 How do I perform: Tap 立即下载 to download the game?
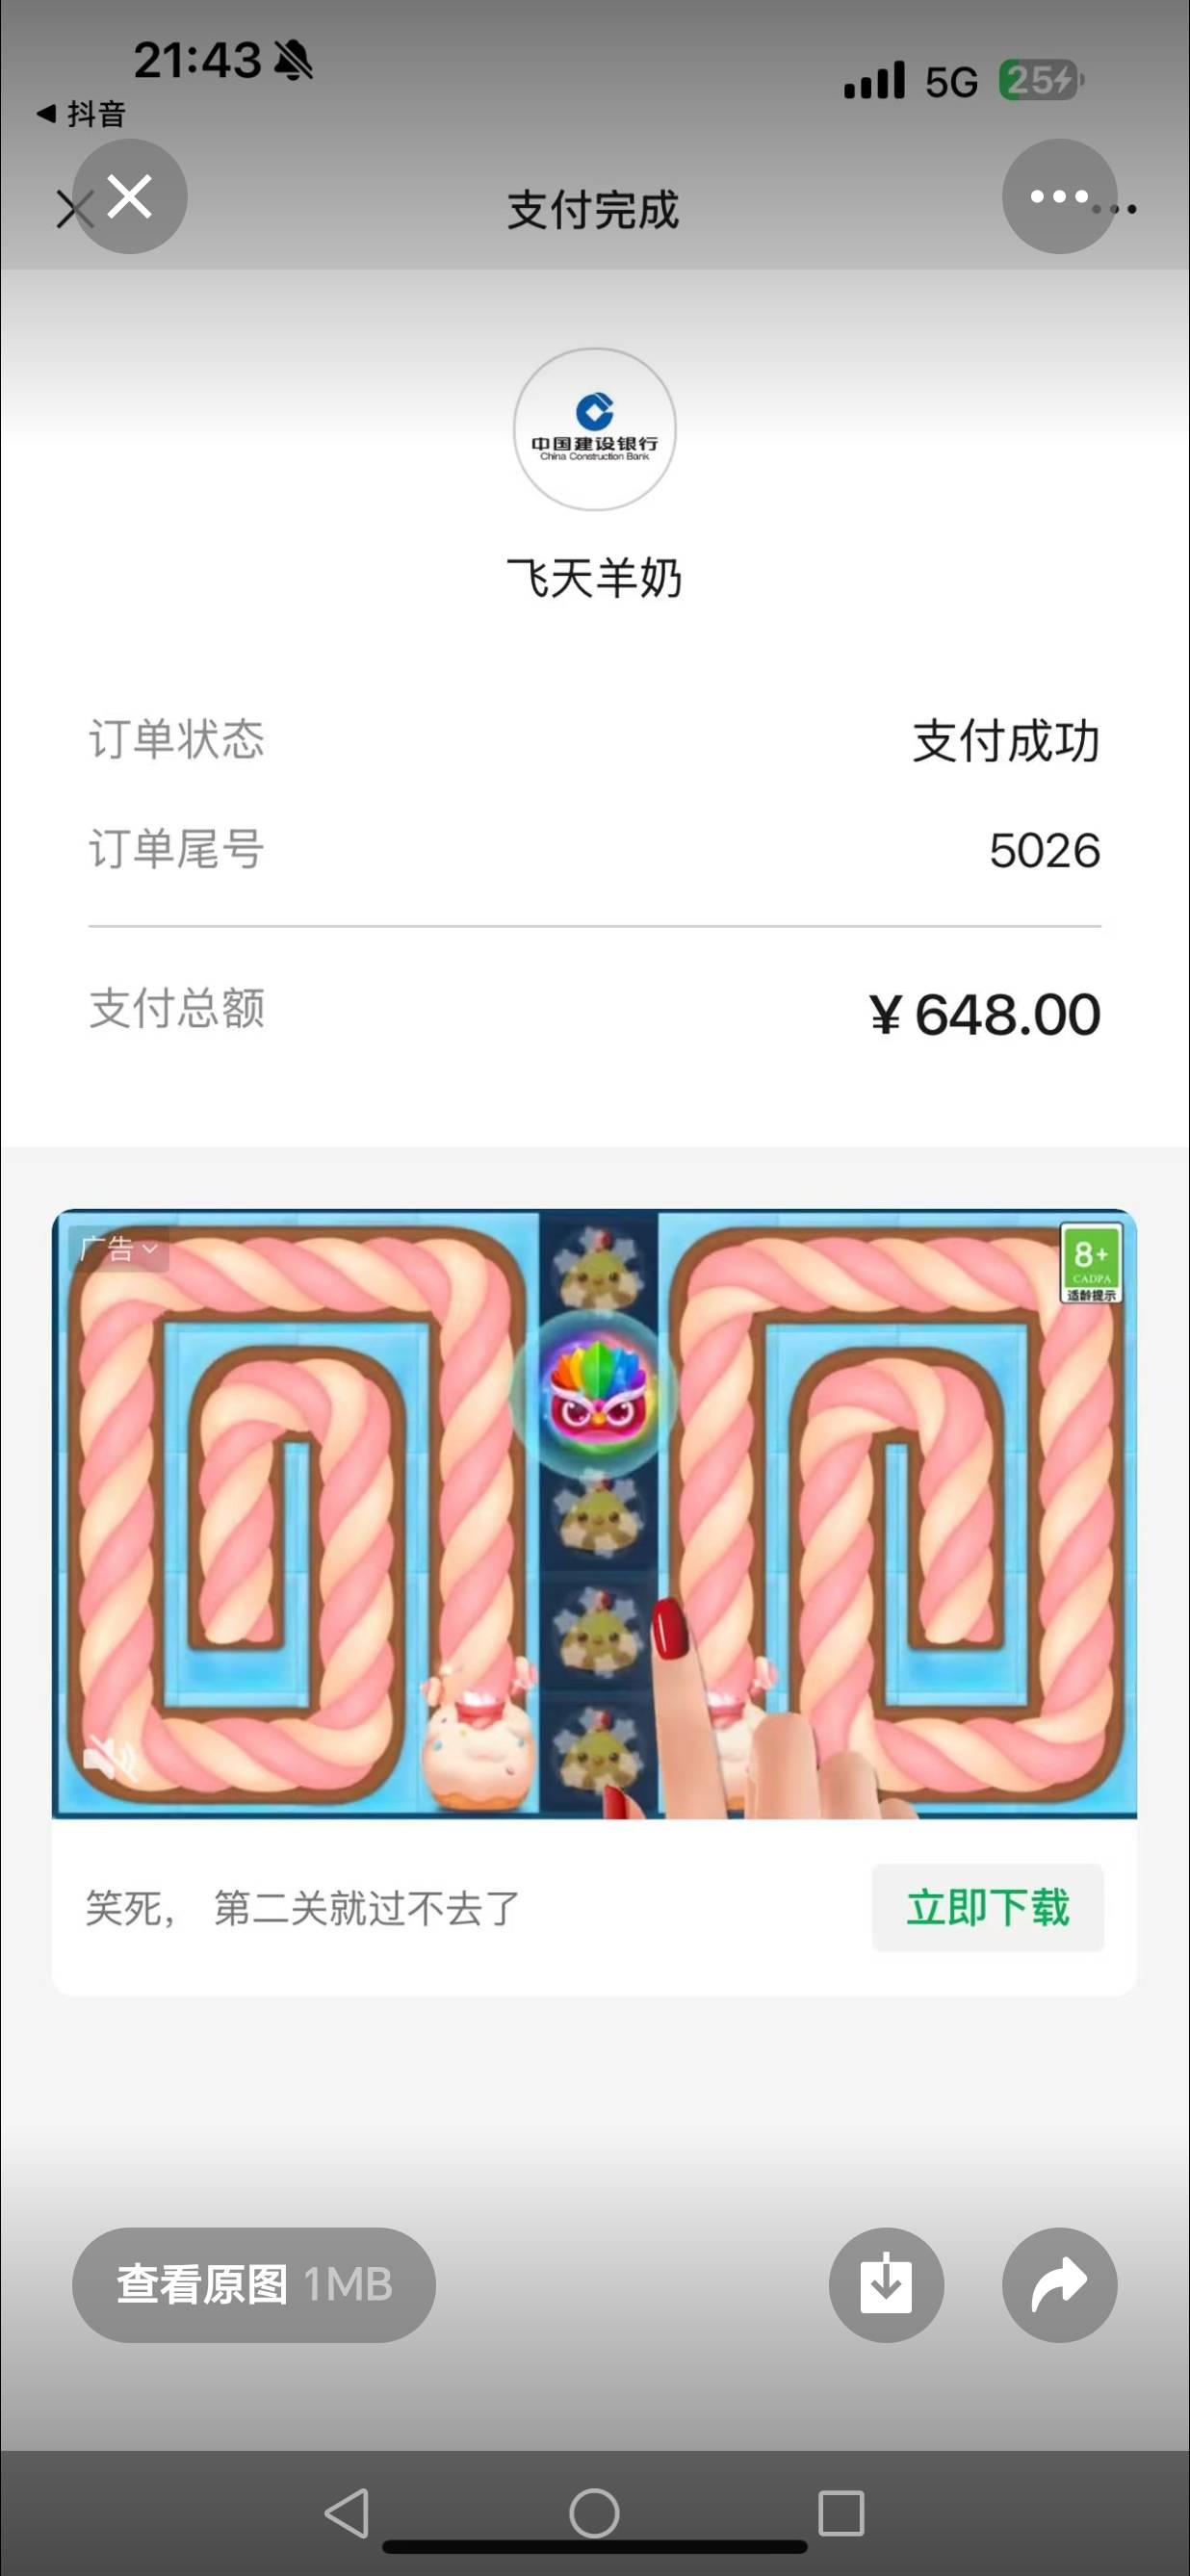coord(987,1907)
